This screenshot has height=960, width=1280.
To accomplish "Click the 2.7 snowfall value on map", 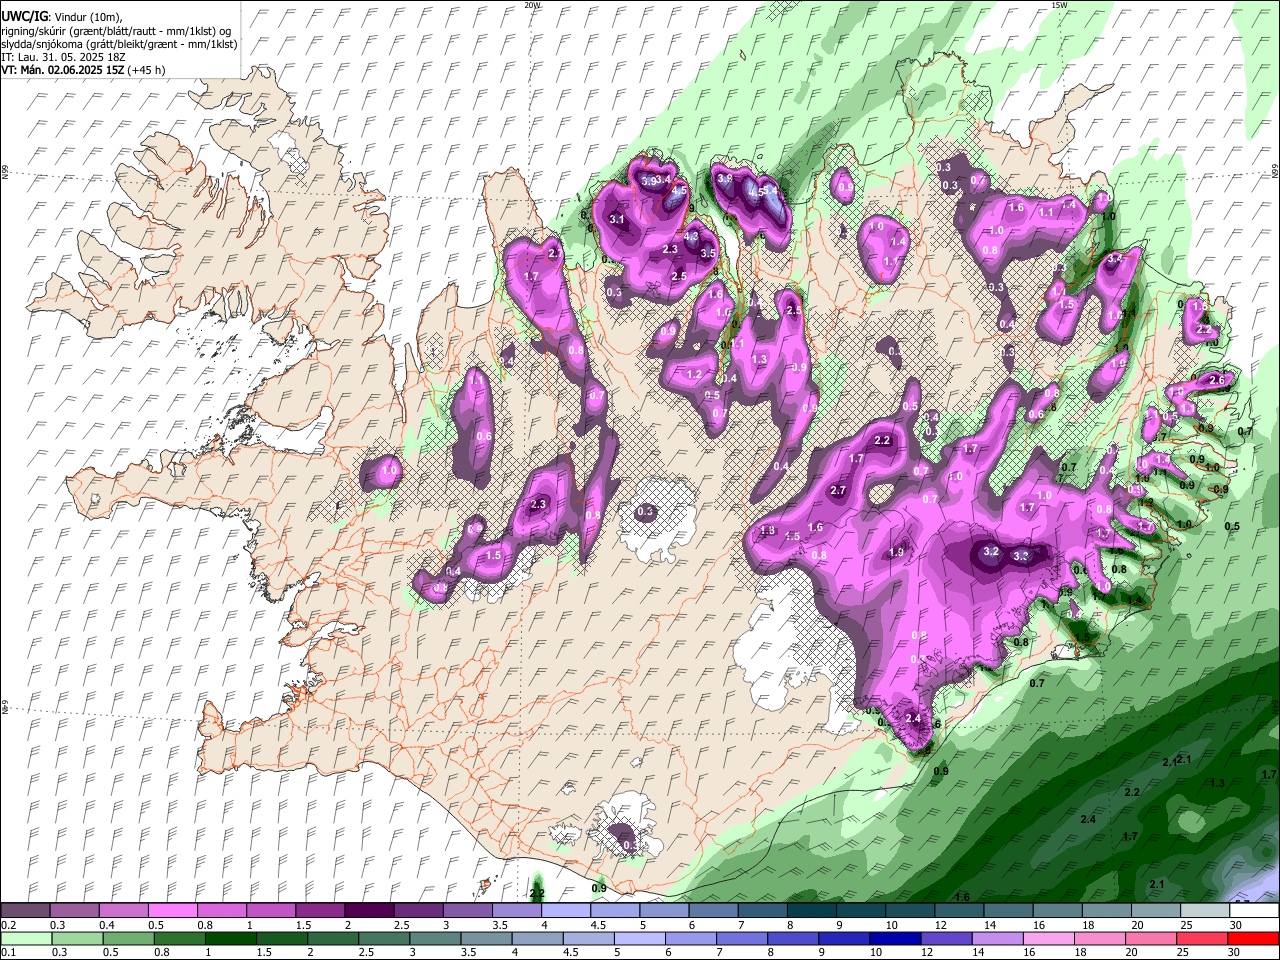I will 838,491.
